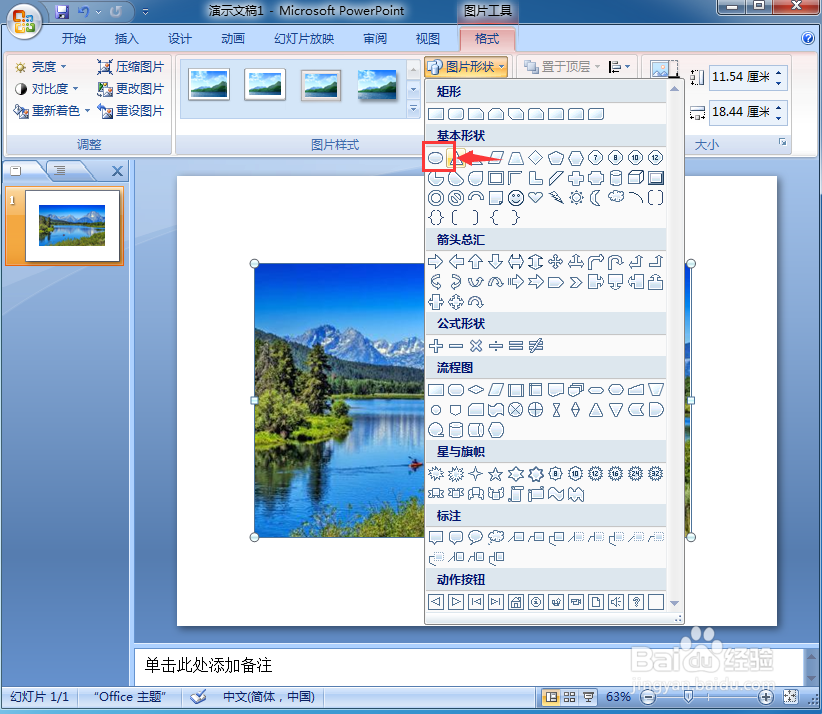Start slide show from status bar

588,697
